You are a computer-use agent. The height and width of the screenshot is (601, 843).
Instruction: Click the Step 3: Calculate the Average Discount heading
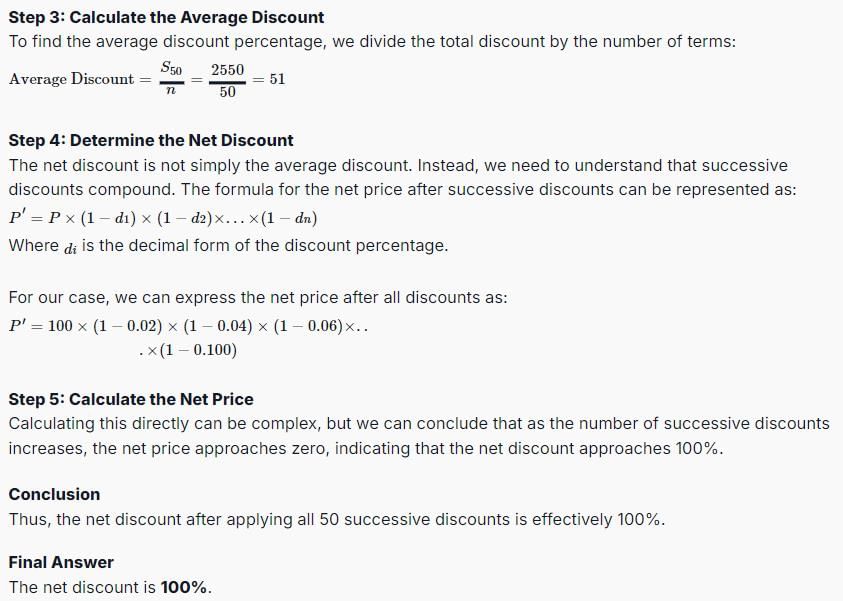(166, 17)
